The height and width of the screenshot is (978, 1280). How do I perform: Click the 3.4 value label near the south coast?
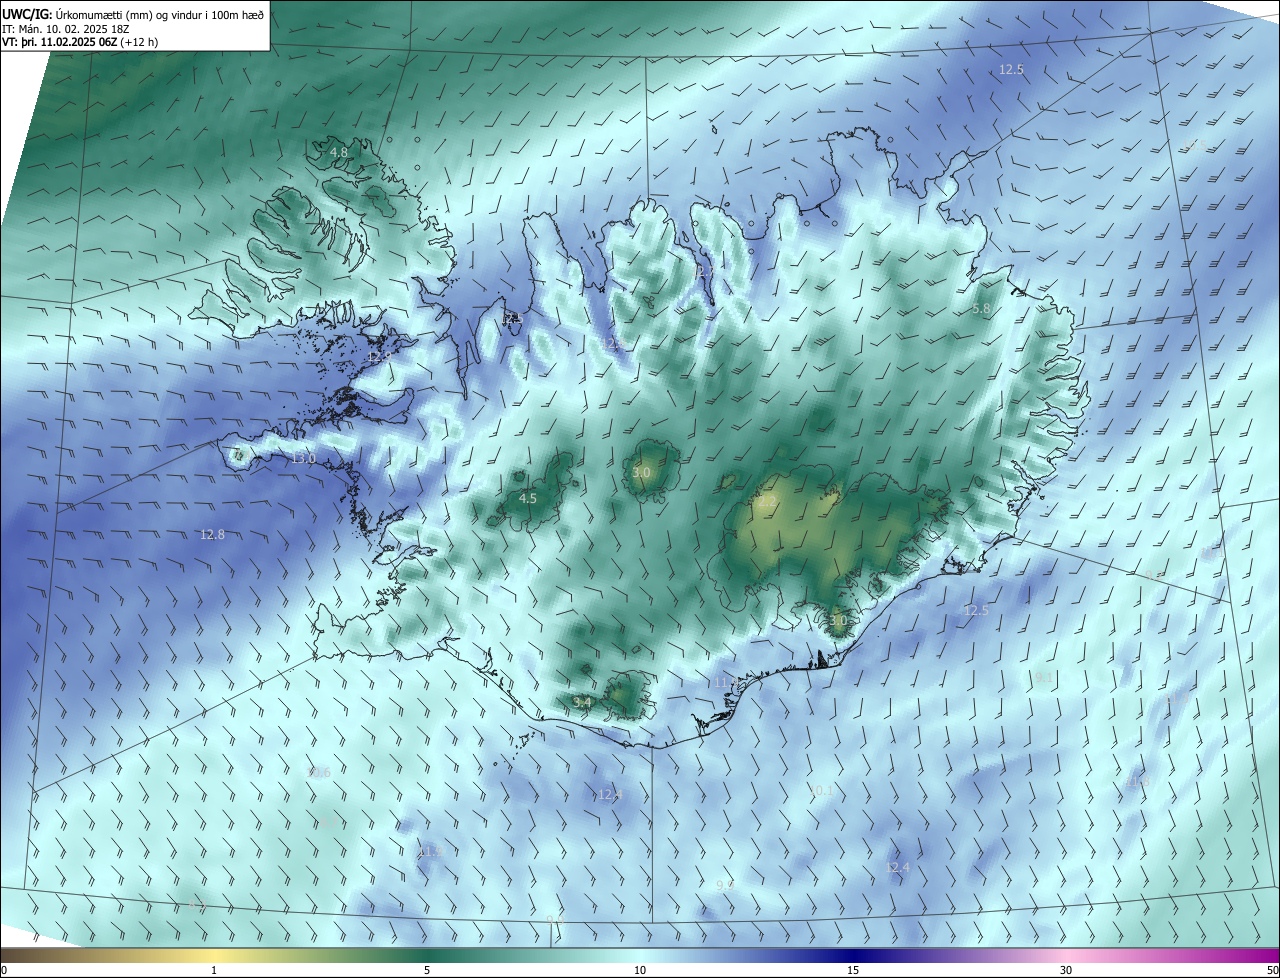coord(582,703)
